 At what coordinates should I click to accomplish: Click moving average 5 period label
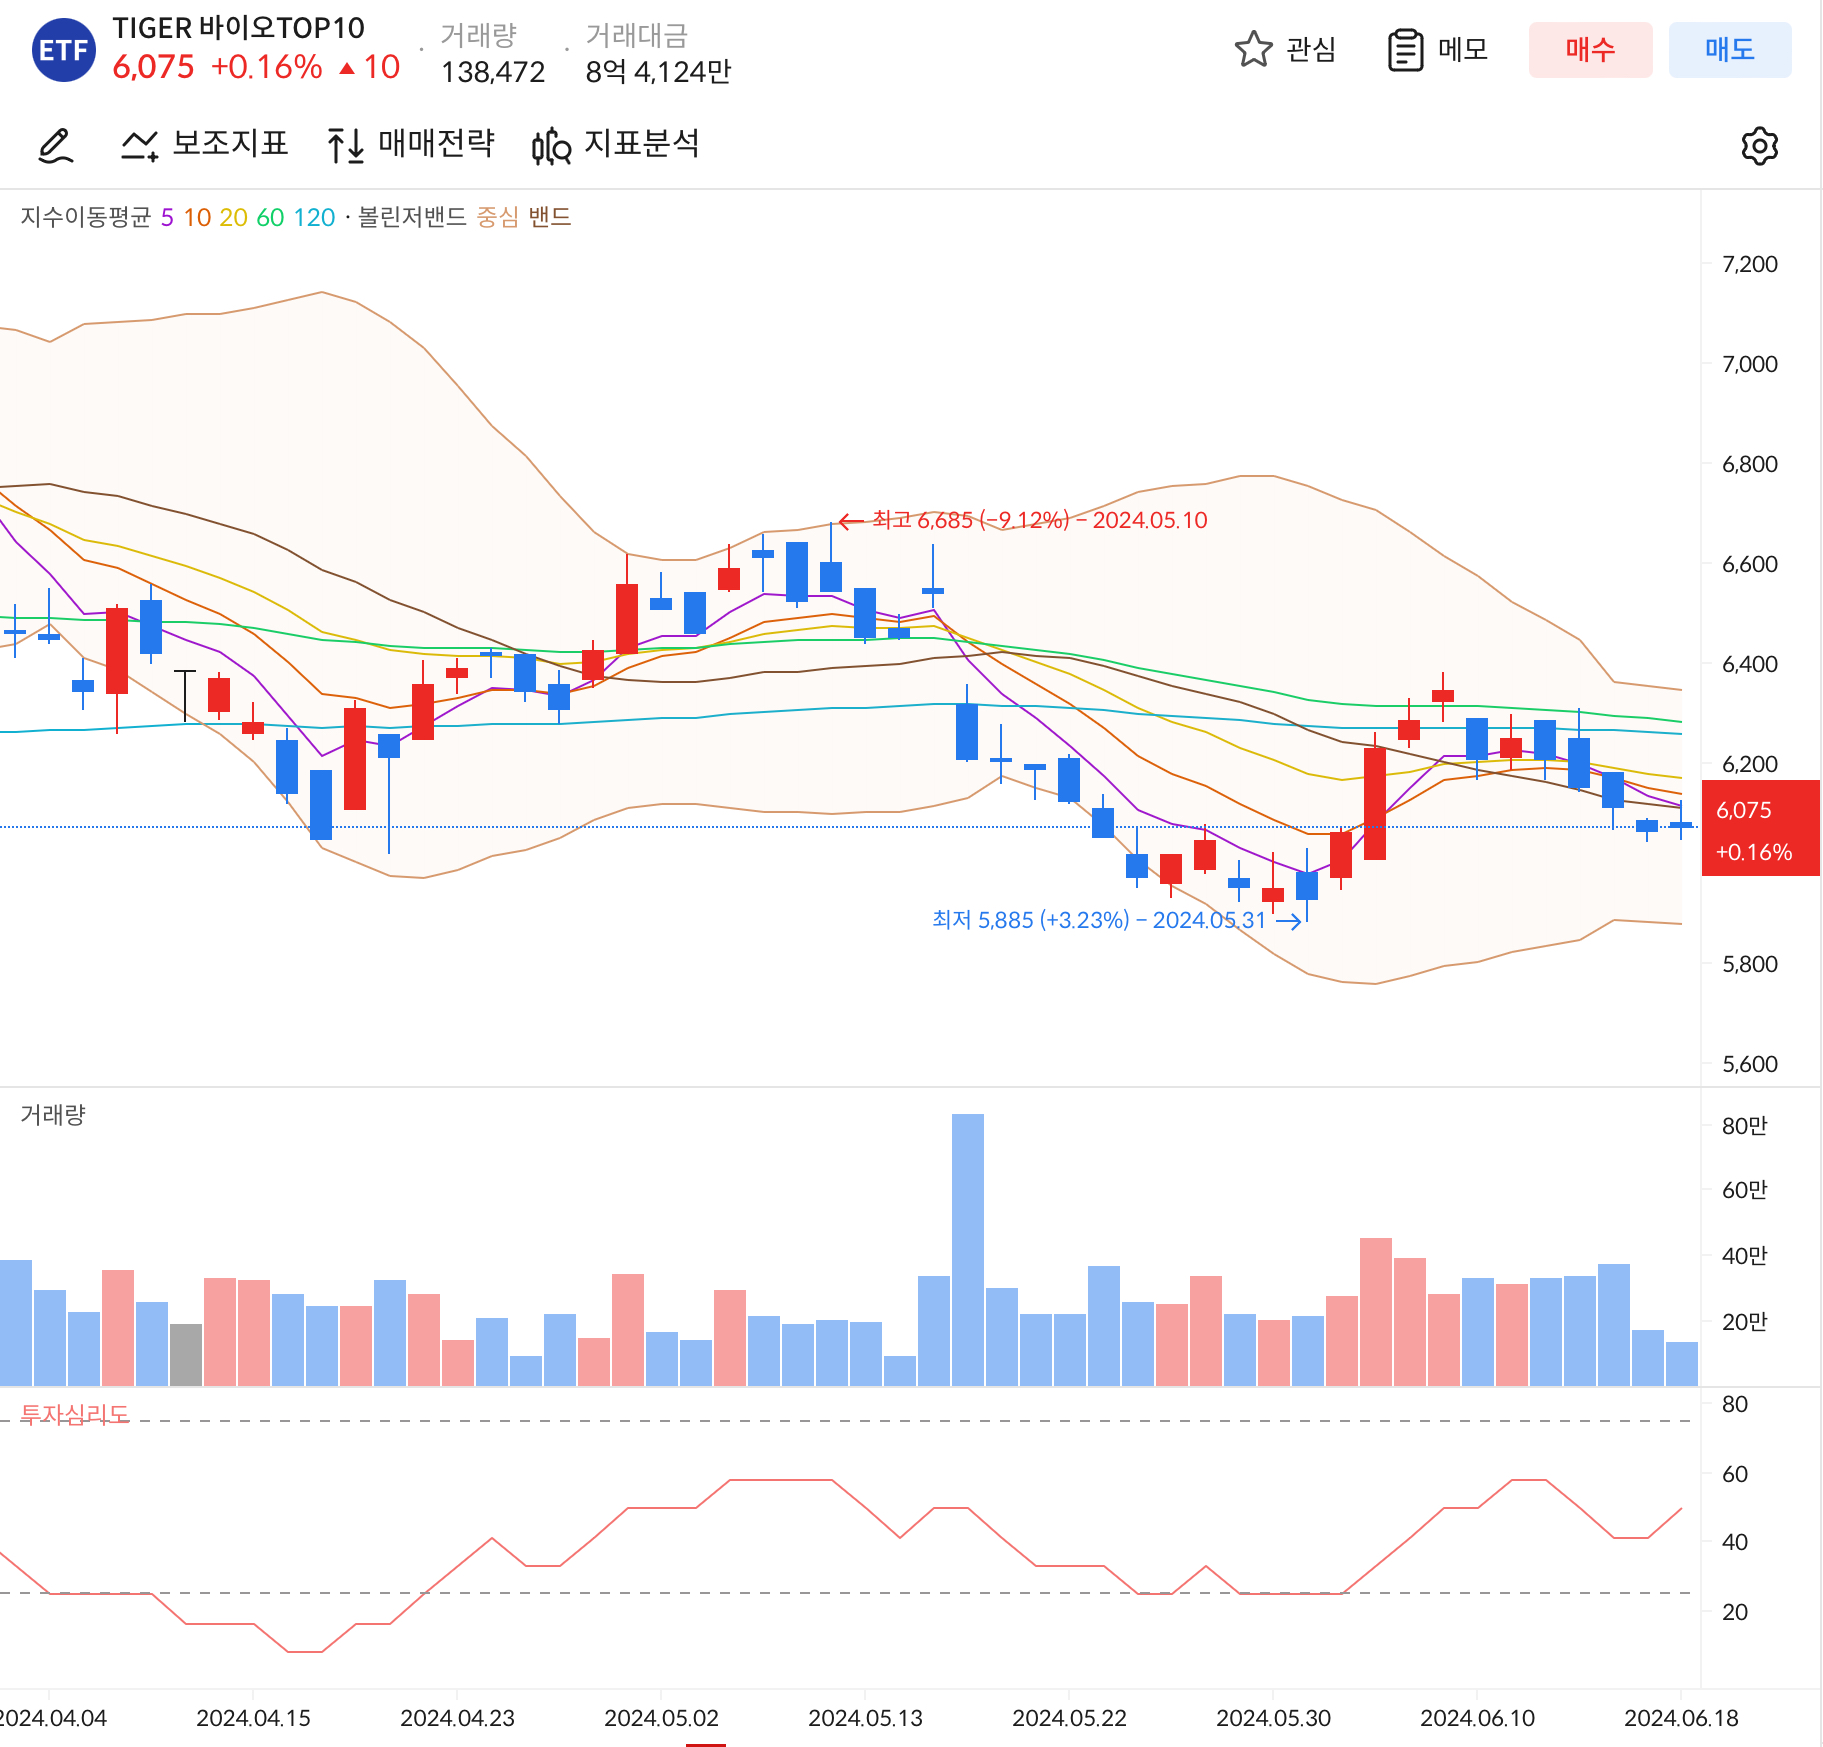tap(167, 218)
